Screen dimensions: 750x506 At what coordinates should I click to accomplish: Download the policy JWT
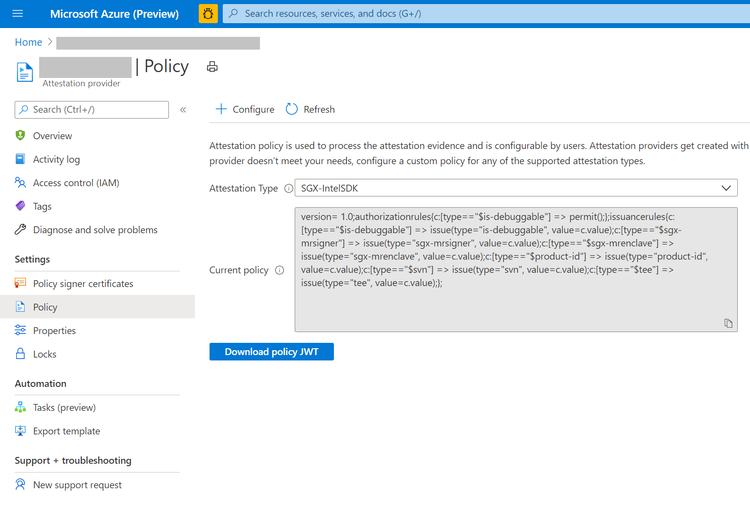pyautogui.click(x=271, y=352)
